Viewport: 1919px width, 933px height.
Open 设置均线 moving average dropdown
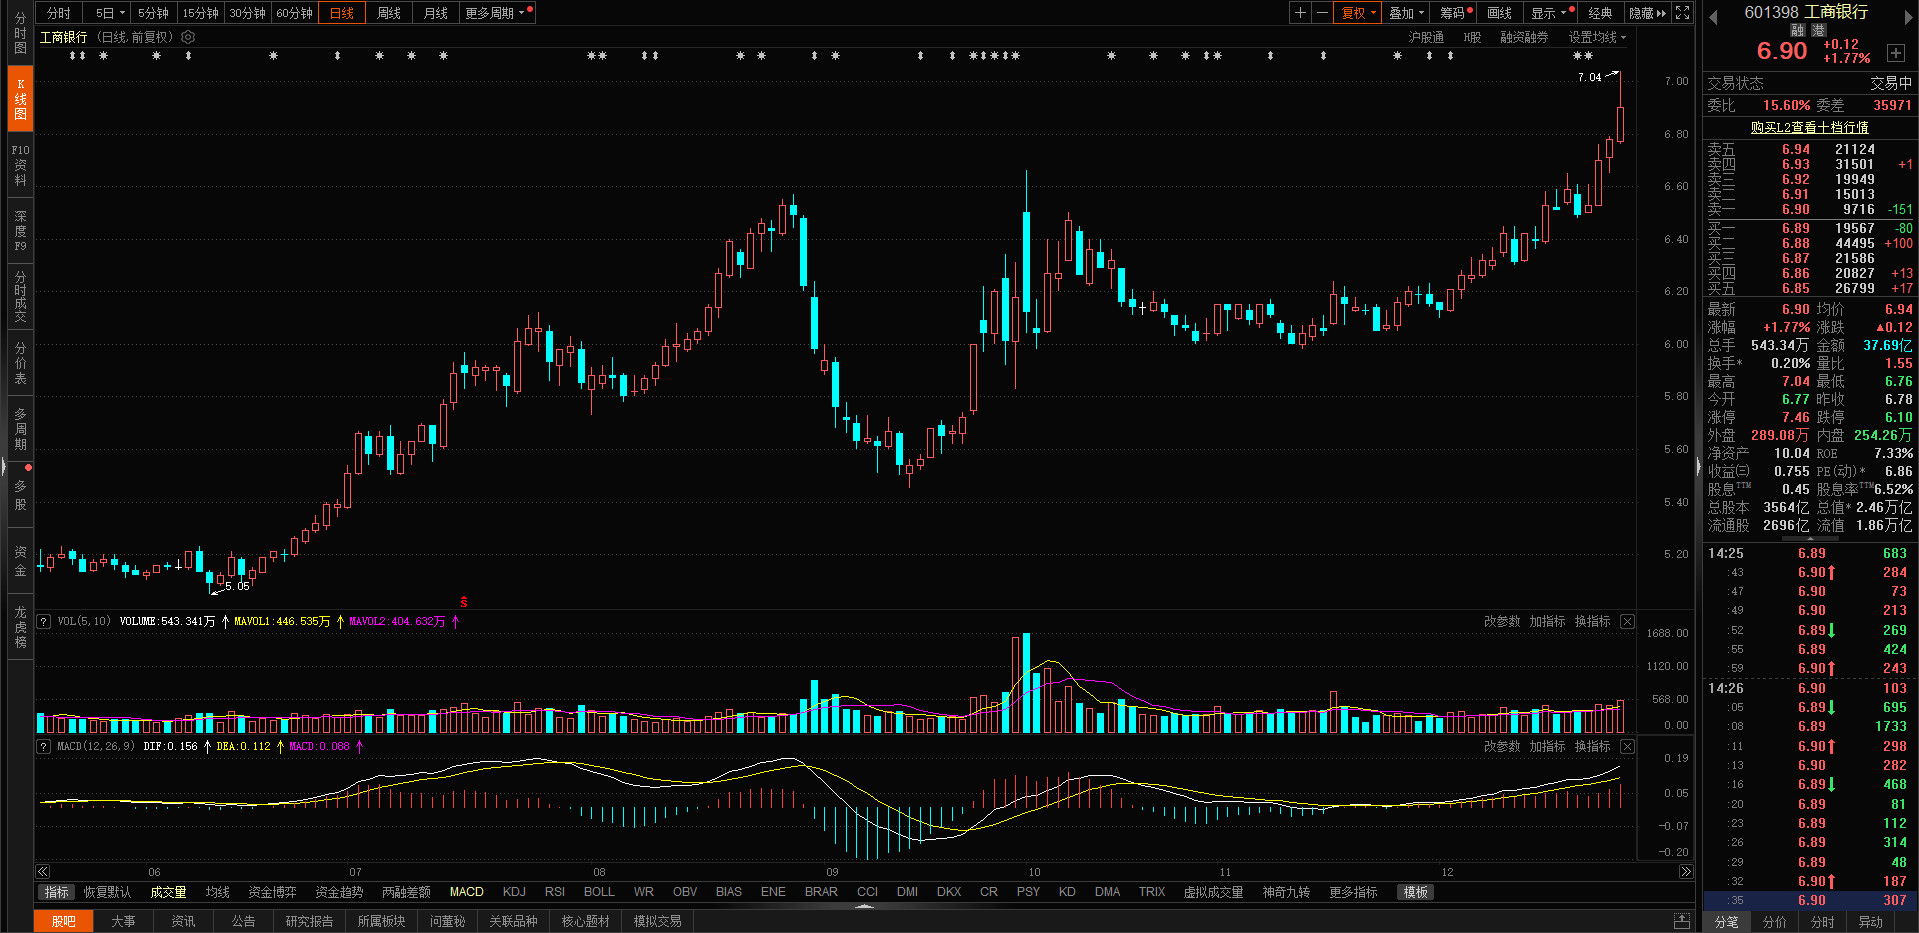click(1597, 37)
